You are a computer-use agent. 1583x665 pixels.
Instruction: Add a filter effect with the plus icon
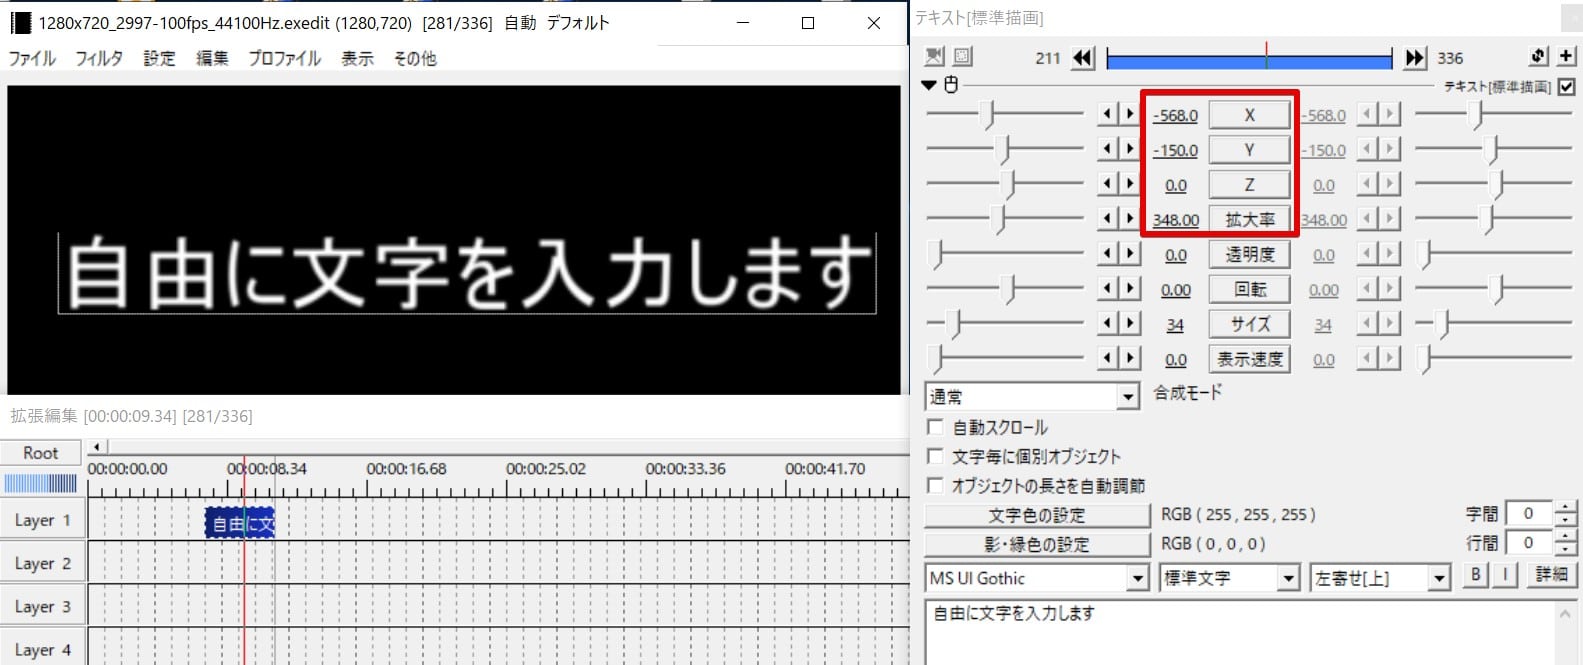tap(1567, 56)
